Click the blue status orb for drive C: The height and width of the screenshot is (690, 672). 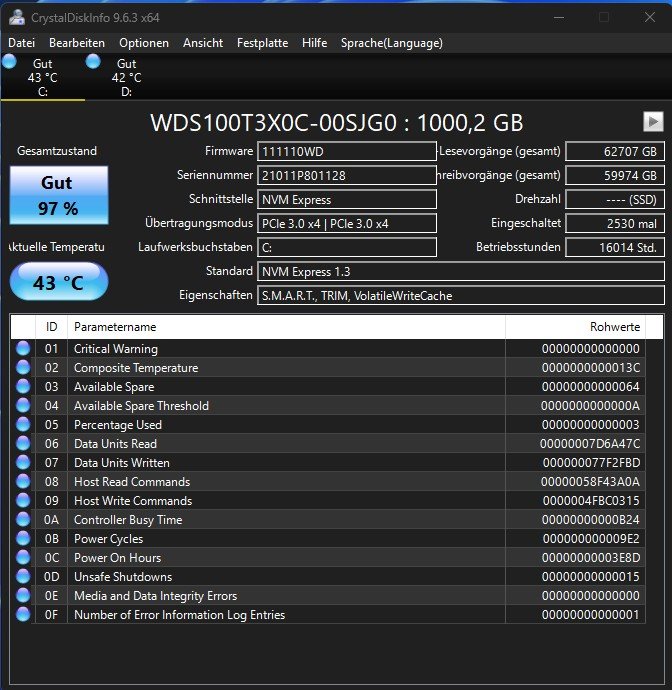click(9, 62)
